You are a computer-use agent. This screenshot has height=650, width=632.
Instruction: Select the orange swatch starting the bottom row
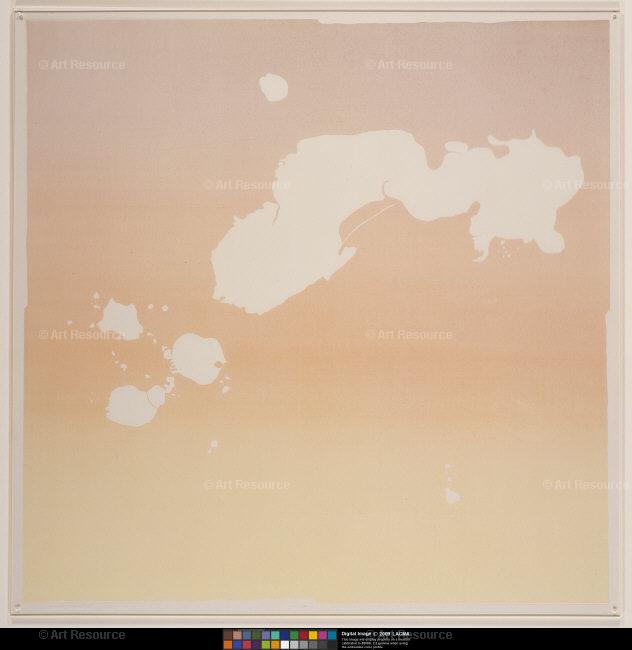tap(228, 645)
